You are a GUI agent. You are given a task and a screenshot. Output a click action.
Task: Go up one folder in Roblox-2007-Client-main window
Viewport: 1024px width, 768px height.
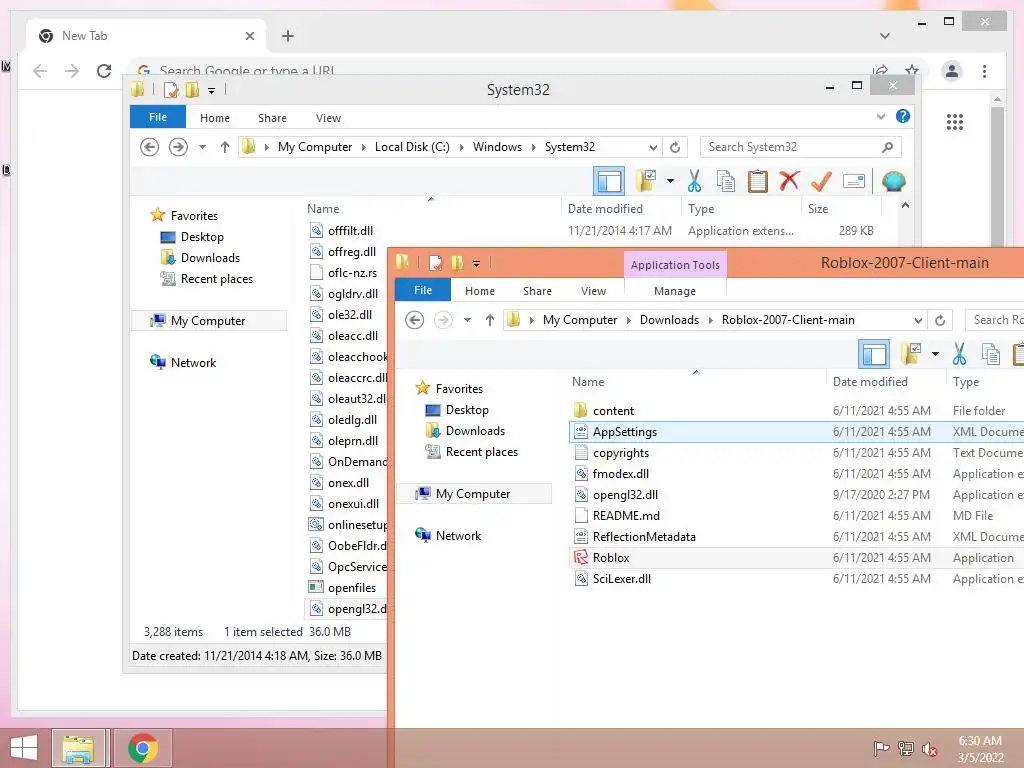point(490,320)
